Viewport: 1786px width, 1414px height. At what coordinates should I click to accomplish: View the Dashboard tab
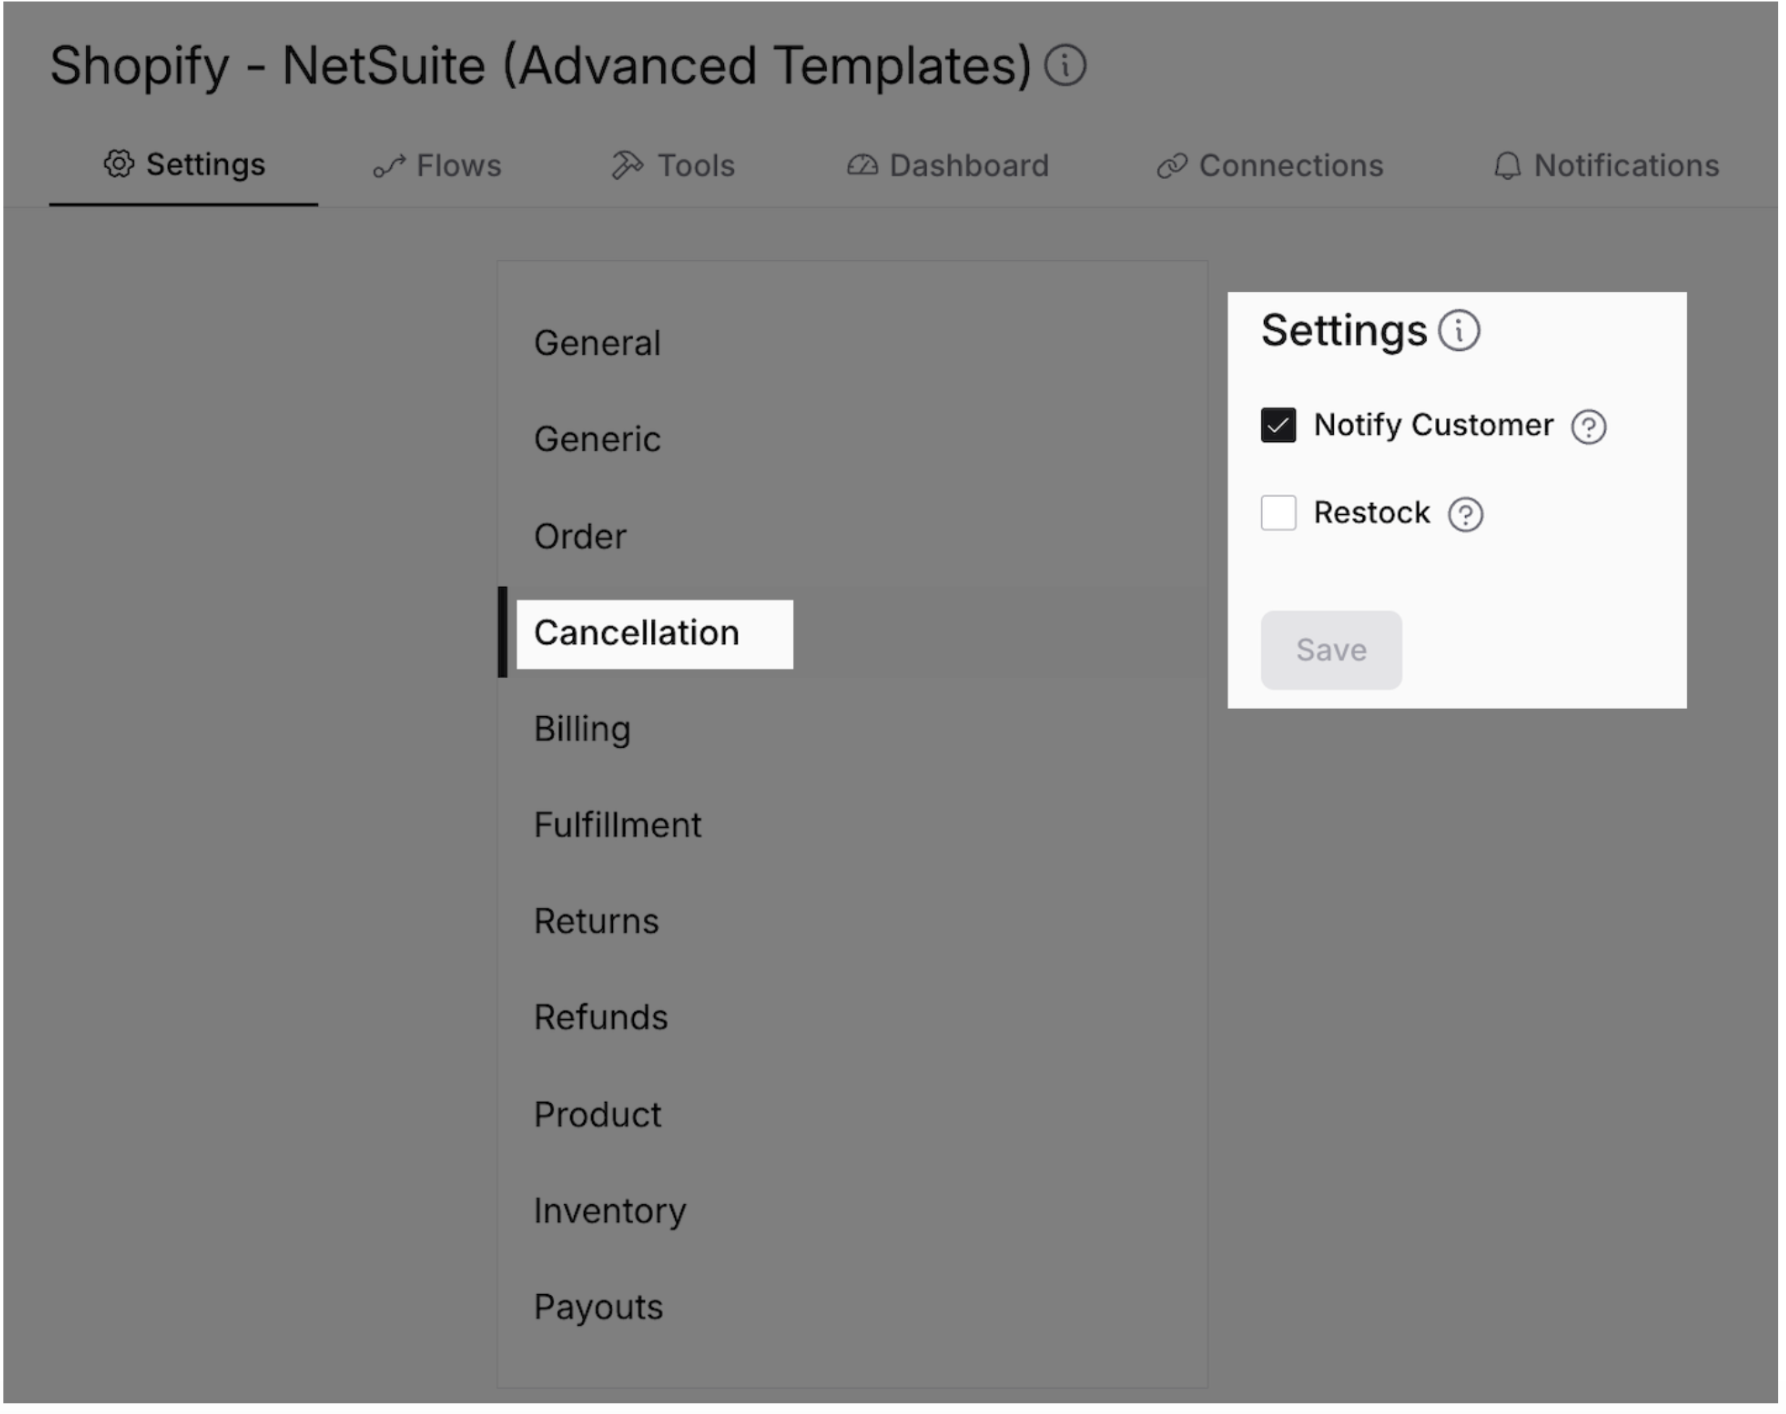[949, 166]
